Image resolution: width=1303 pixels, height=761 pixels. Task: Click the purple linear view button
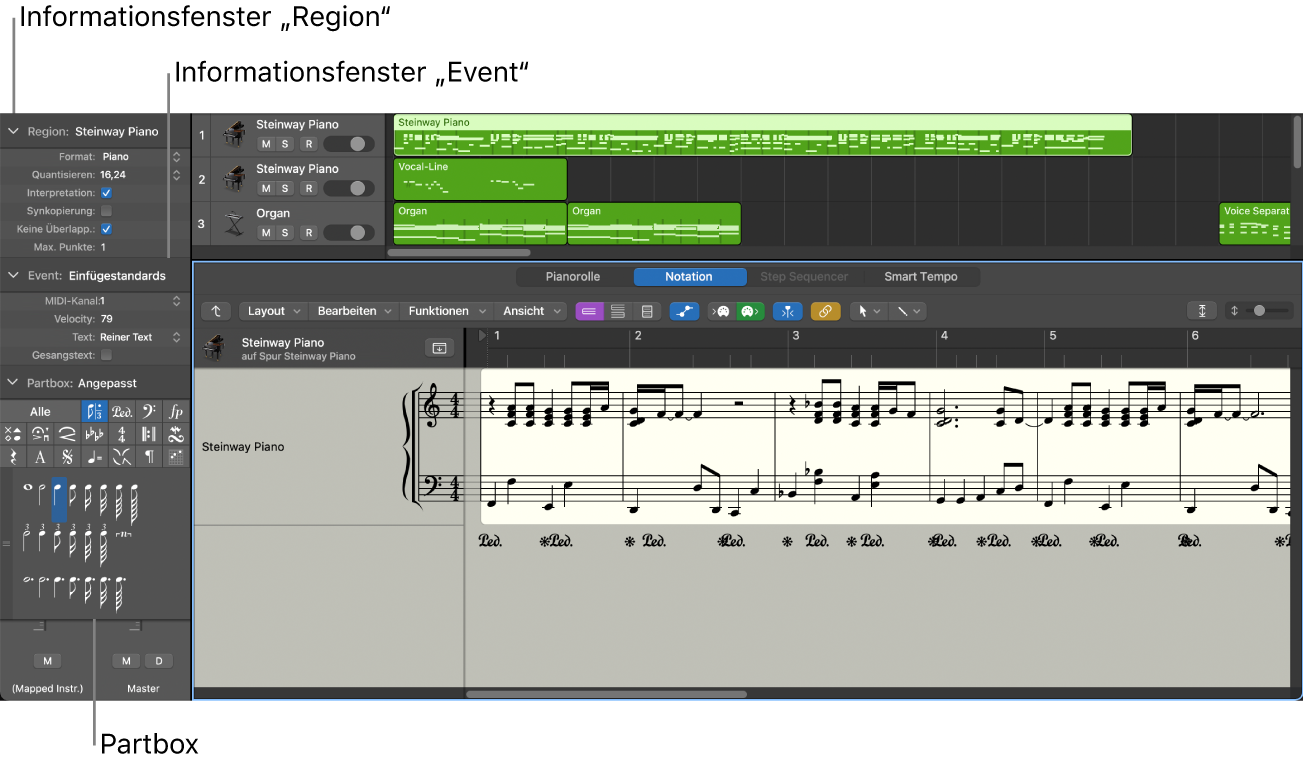(x=590, y=311)
